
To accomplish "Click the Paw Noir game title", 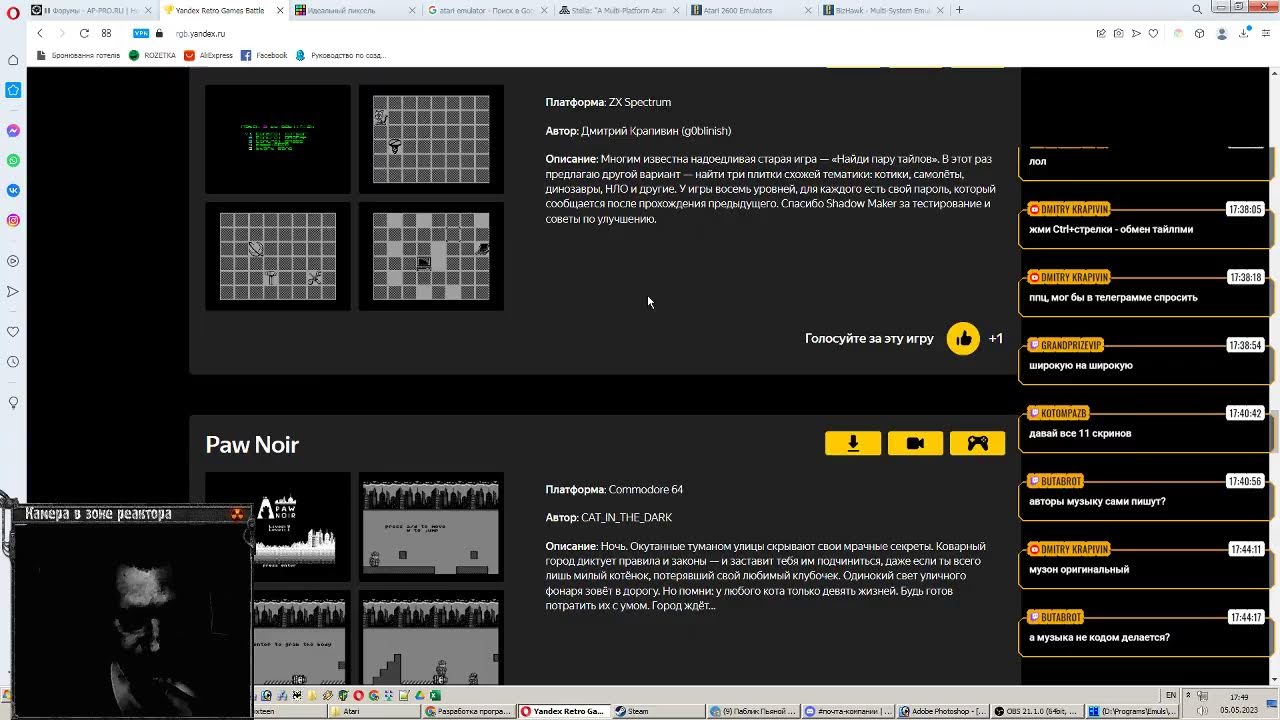I will pos(252,445).
